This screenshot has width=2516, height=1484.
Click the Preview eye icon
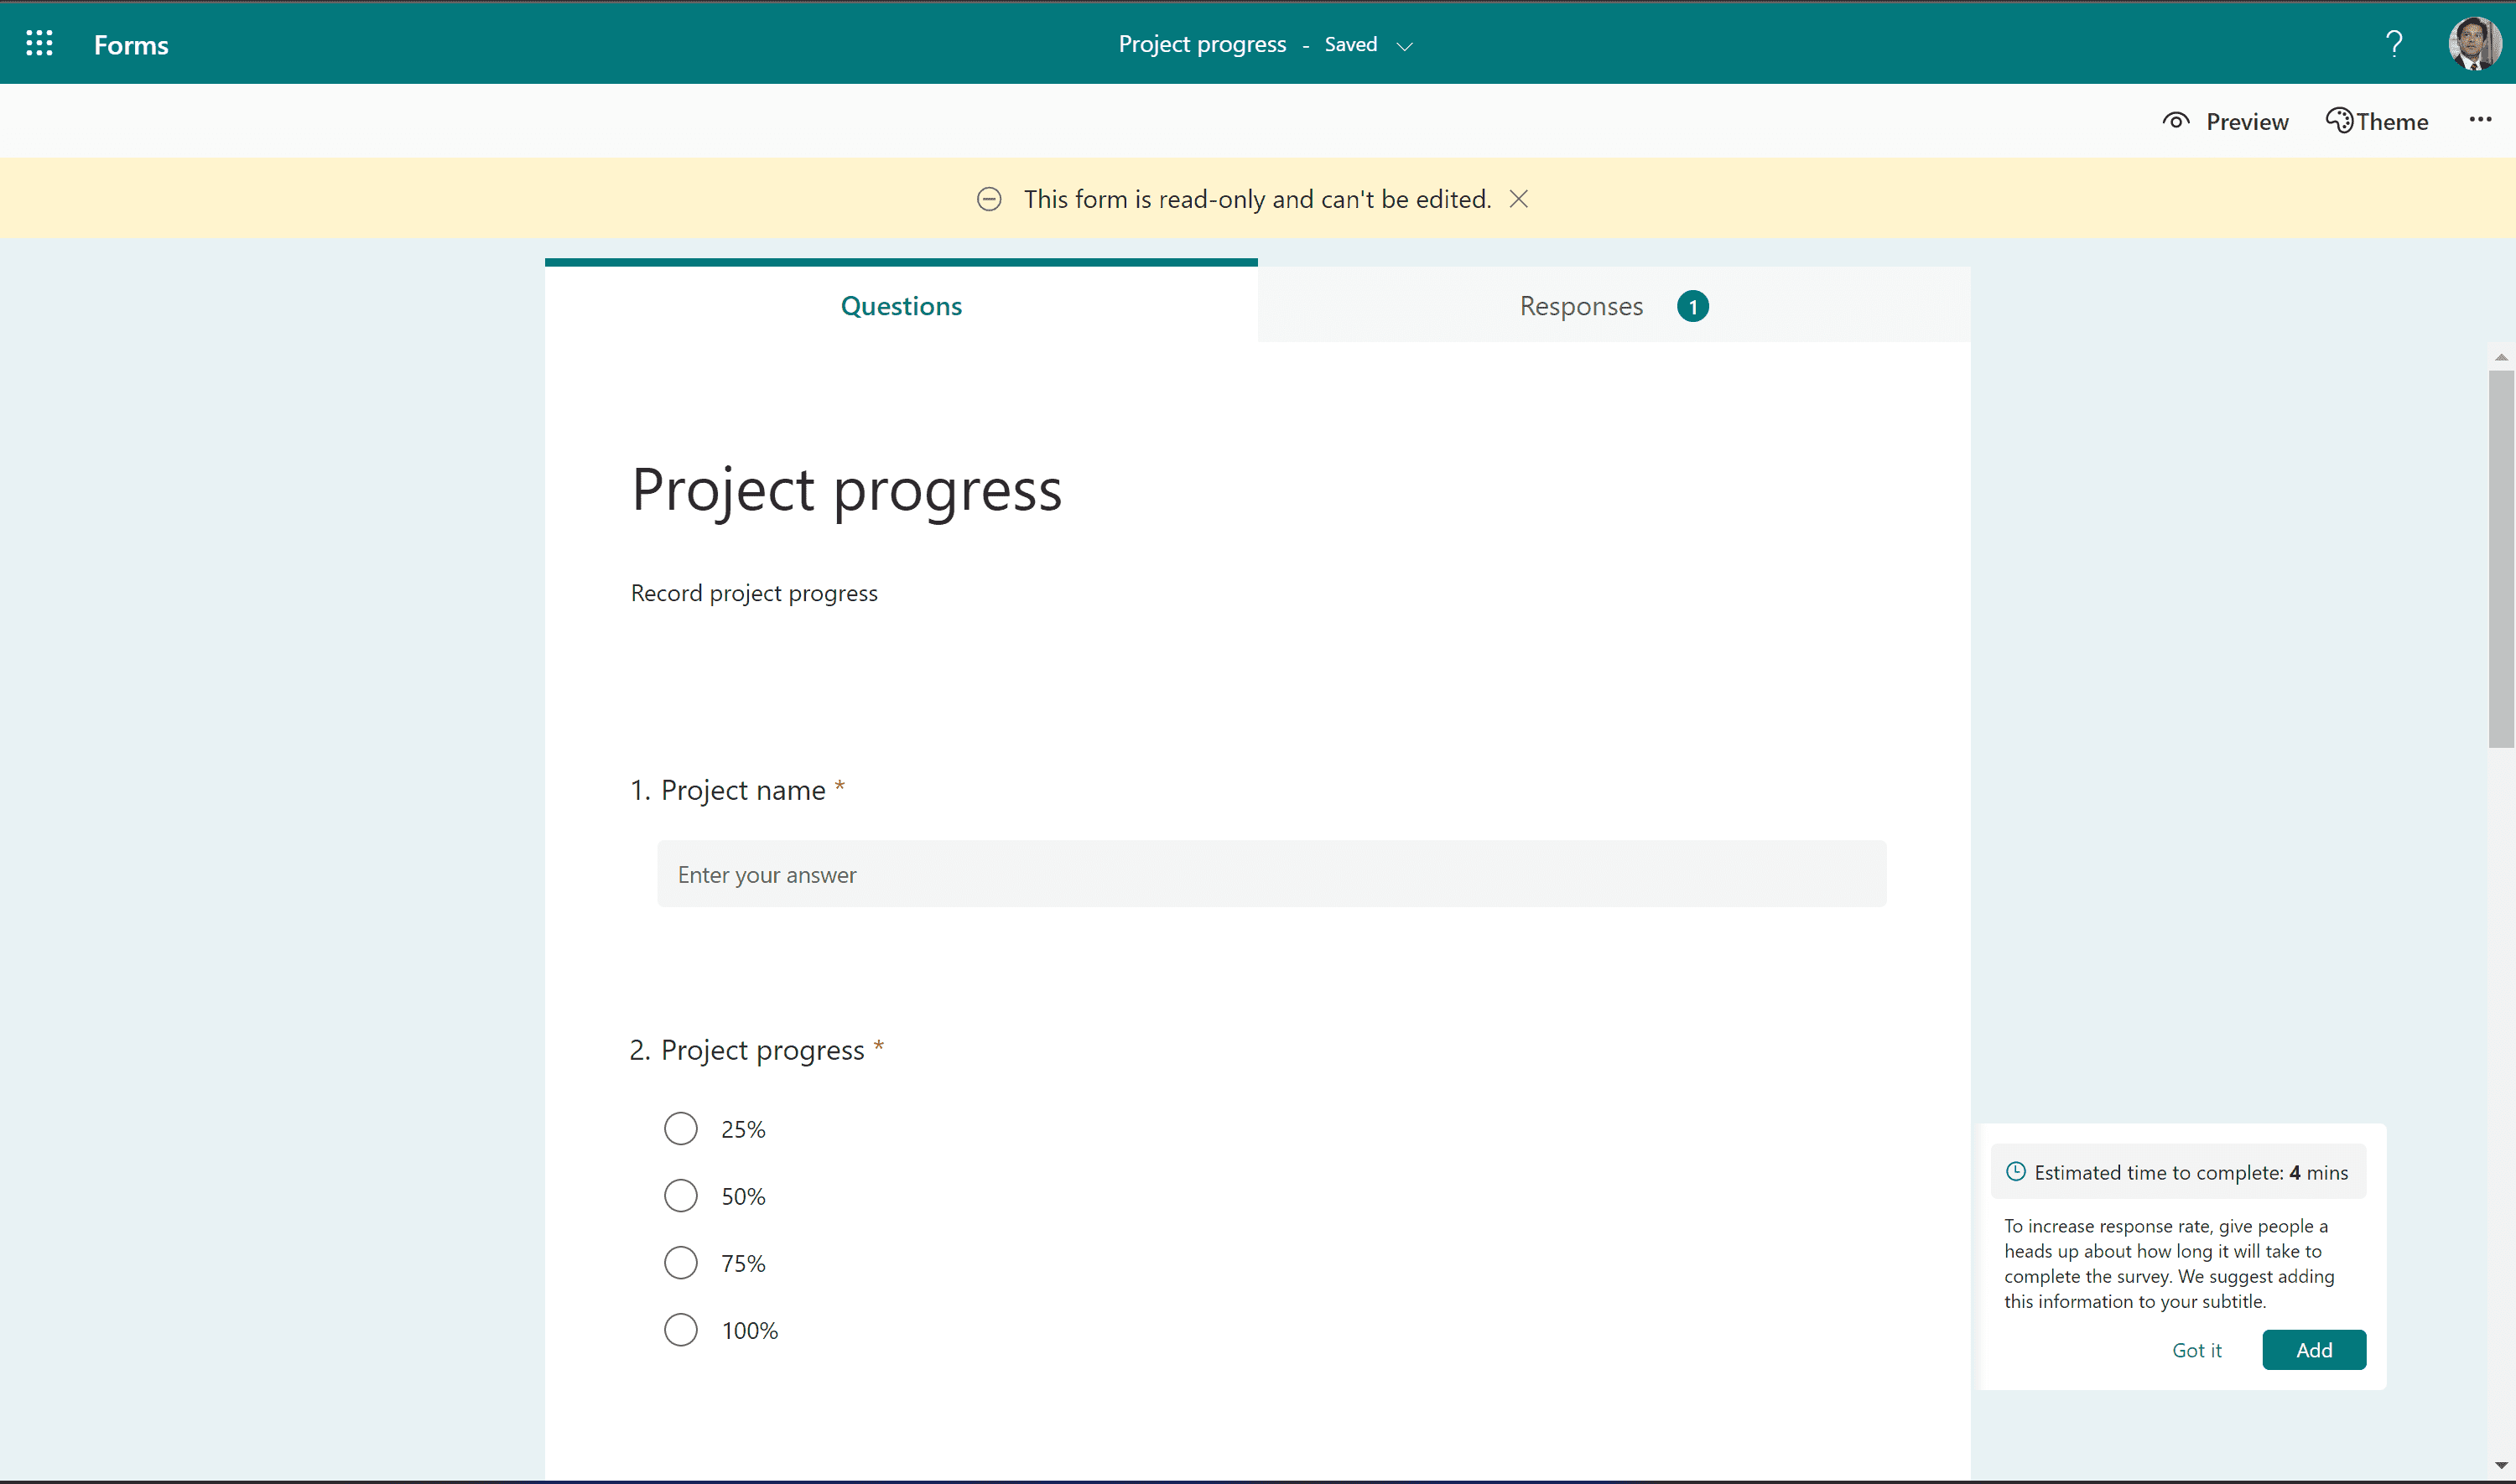[x=2176, y=121]
